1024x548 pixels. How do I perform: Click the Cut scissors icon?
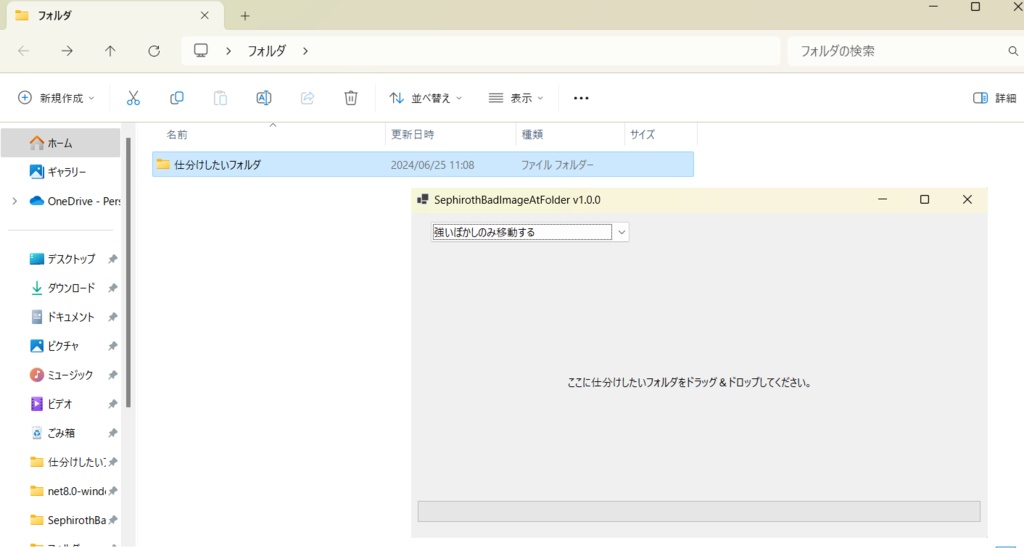click(x=133, y=98)
